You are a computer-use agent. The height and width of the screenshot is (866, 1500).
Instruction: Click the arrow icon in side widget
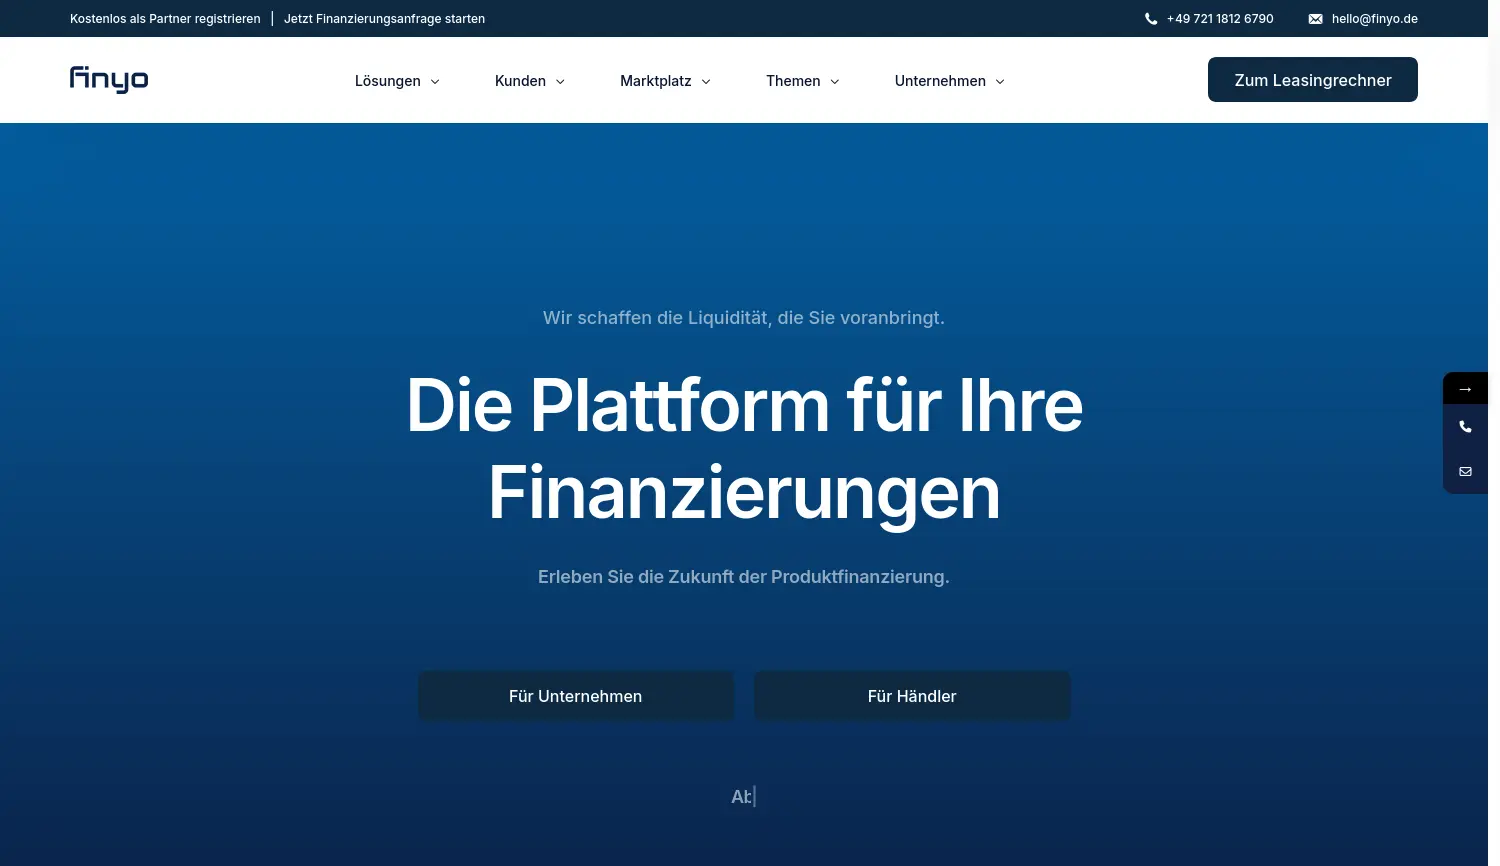[1465, 389]
